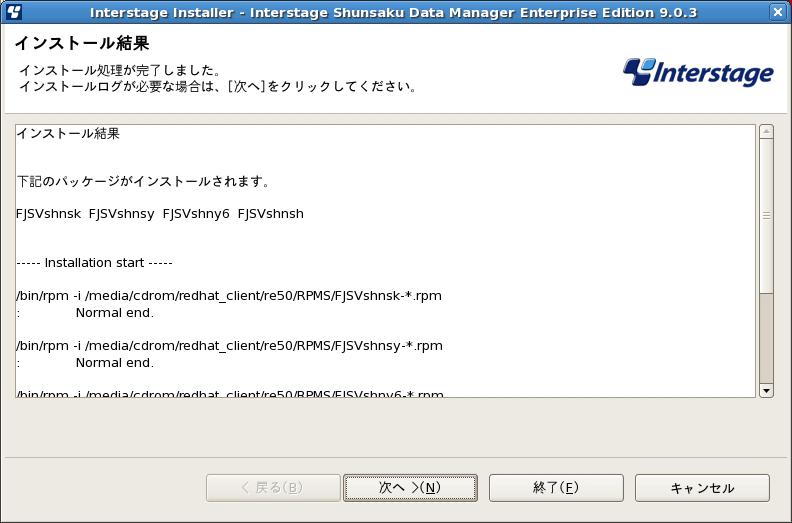
Task: Click the 次へ >(N) button
Action: [410, 488]
